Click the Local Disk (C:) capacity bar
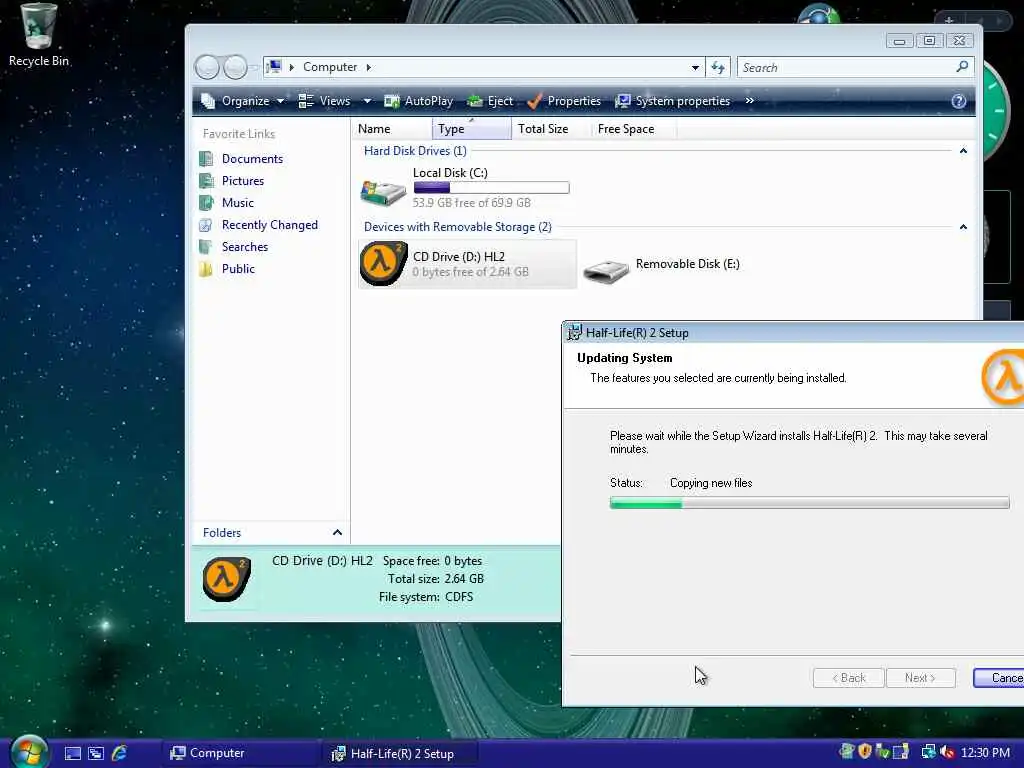Image resolution: width=1024 pixels, height=768 pixels. click(491, 188)
